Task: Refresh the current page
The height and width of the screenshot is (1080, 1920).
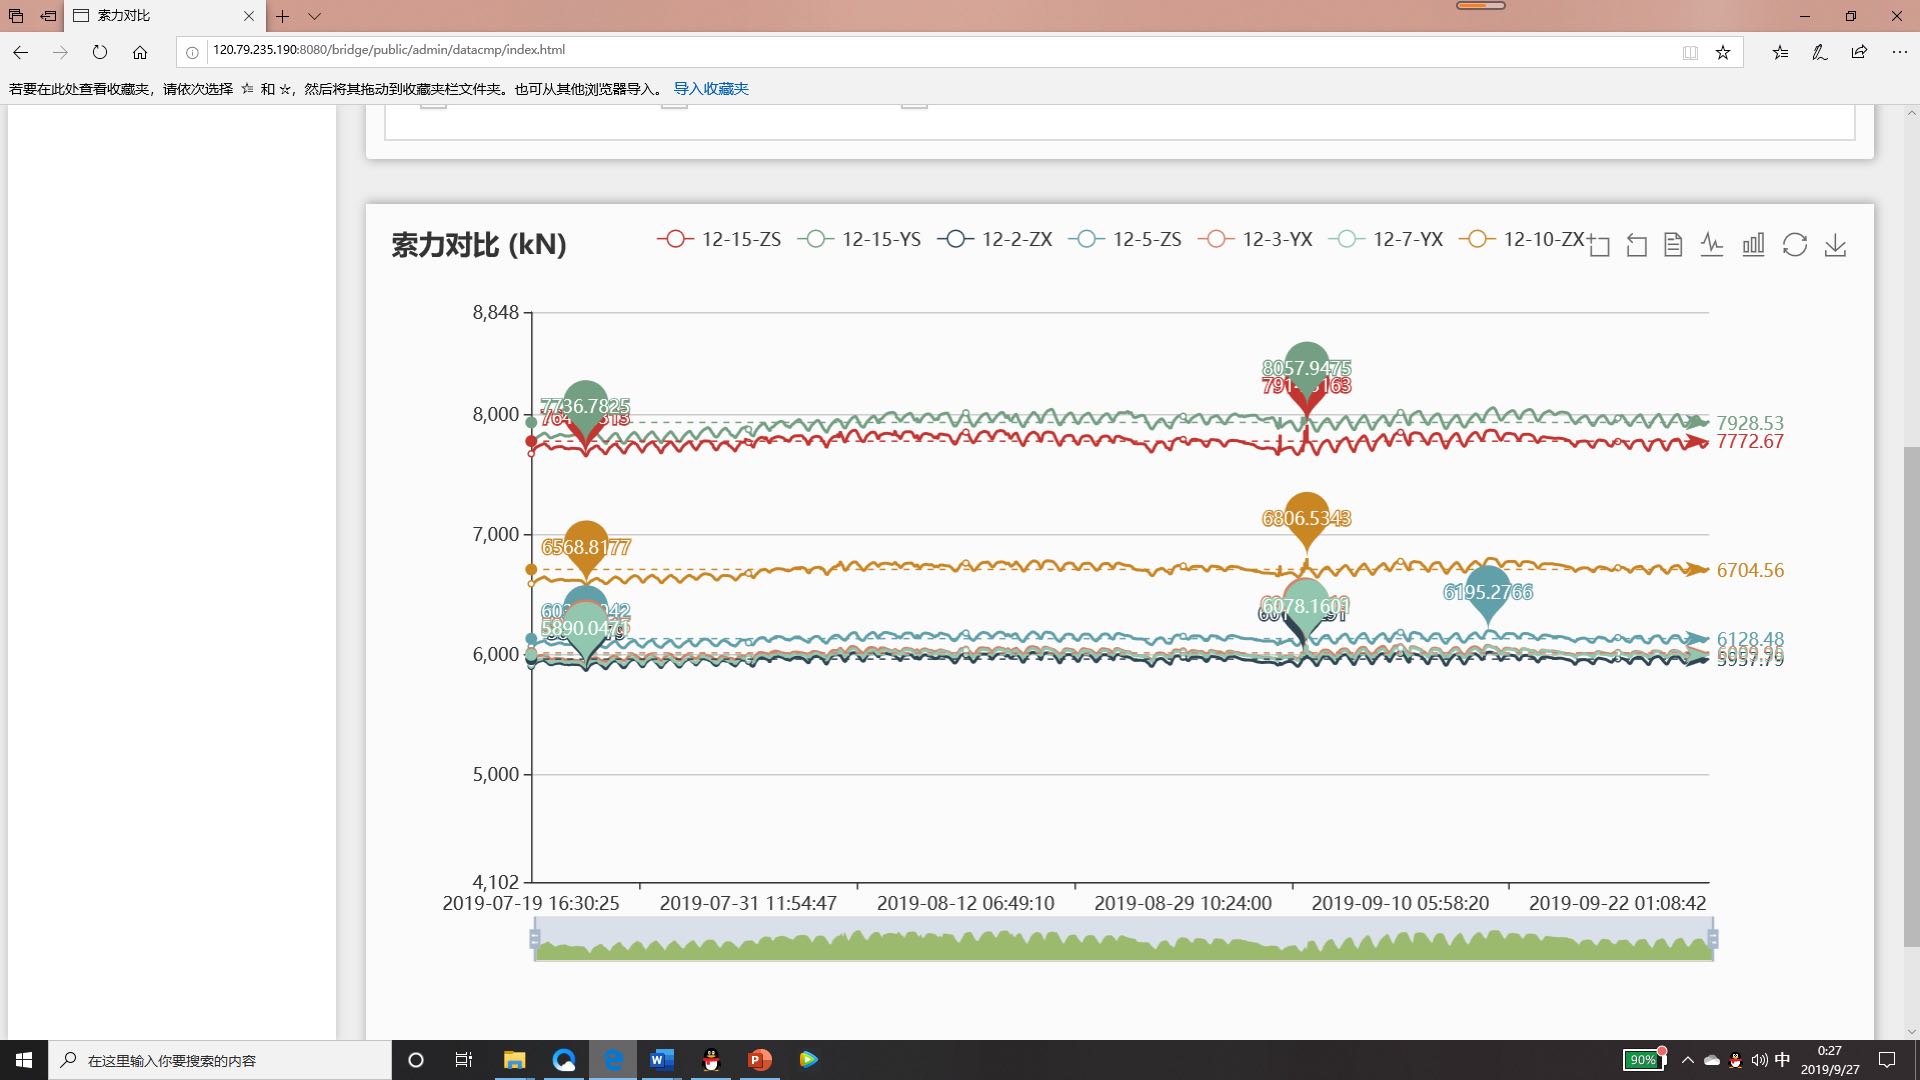Action: pyautogui.click(x=100, y=52)
